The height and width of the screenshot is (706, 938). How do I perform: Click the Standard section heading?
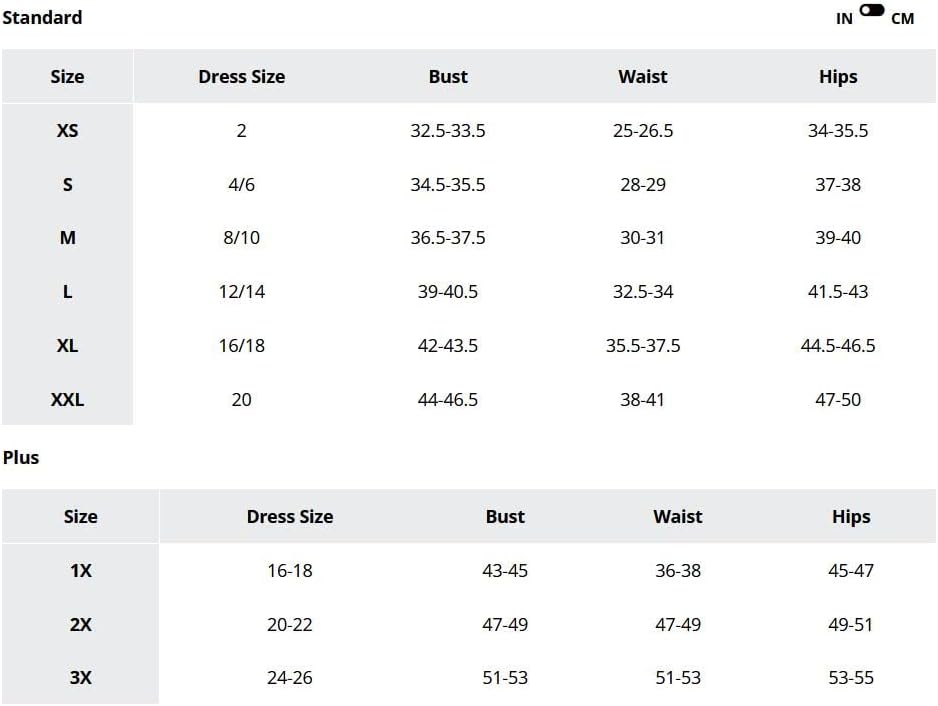[x=42, y=17]
